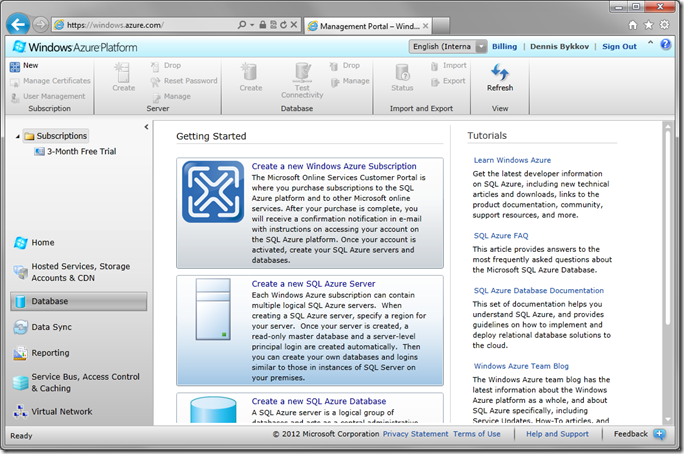Collapse the Subscriptions tree node
Screen dimensions: 684x454
(19, 136)
